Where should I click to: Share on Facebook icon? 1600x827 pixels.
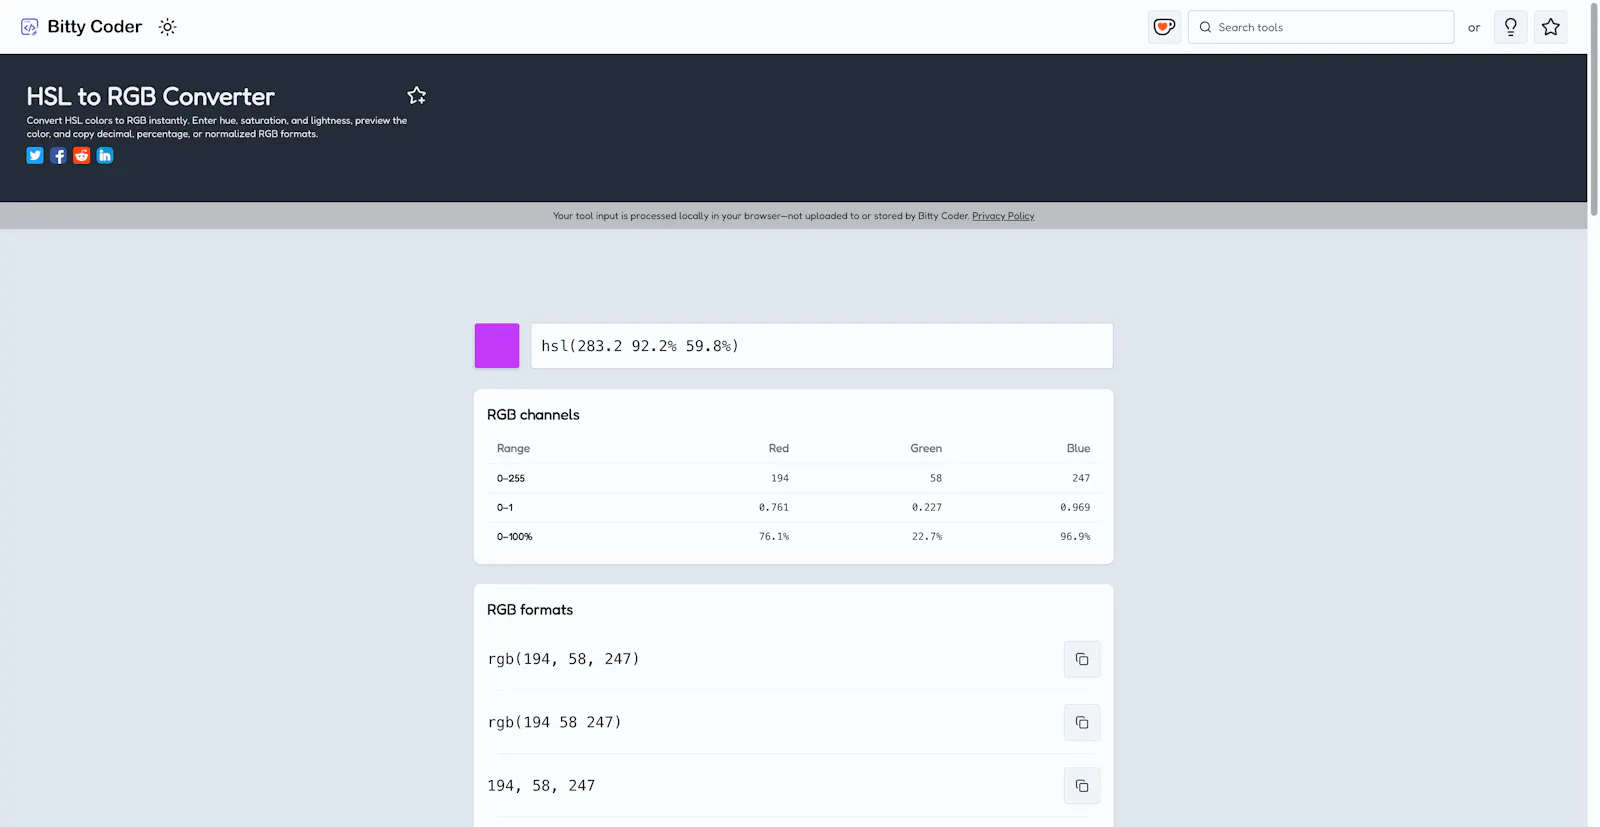[x=58, y=155]
